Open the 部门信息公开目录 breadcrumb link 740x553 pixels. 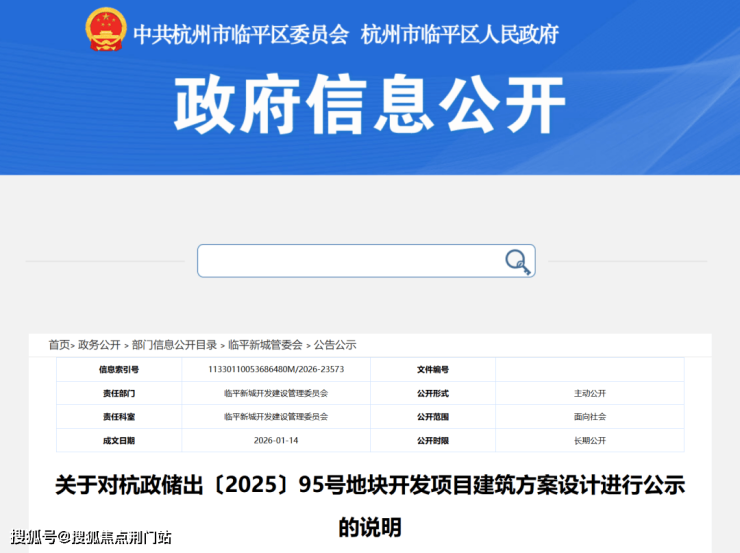click(x=174, y=345)
